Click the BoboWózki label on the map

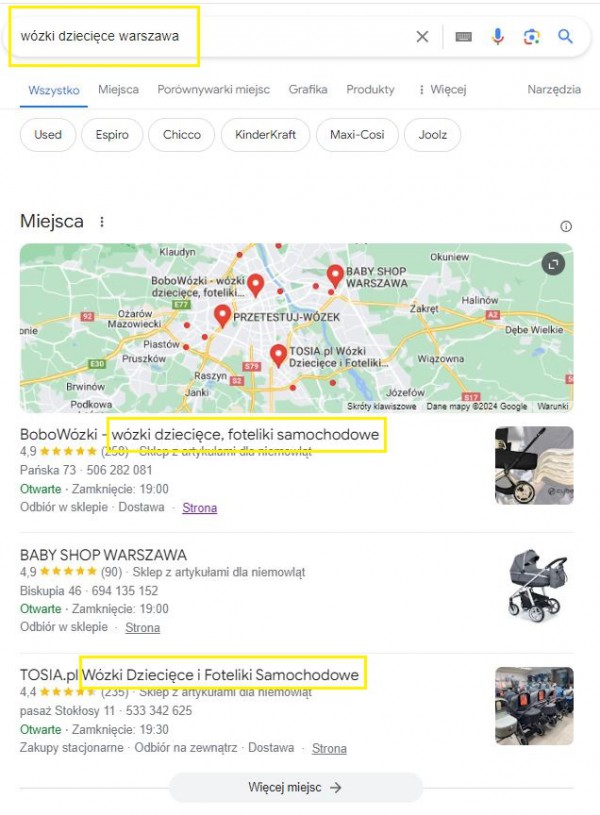[x=198, y=286]
